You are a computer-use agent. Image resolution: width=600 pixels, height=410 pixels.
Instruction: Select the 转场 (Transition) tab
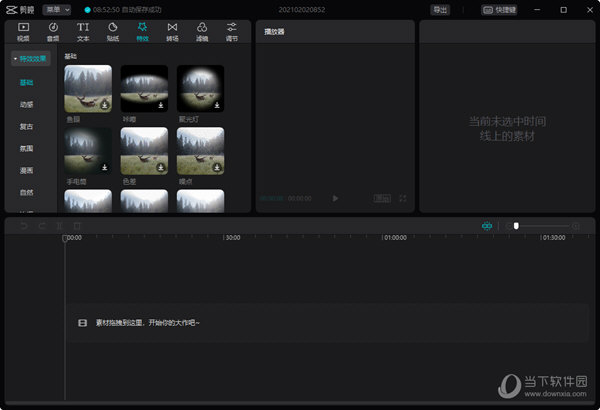(173, 30)
